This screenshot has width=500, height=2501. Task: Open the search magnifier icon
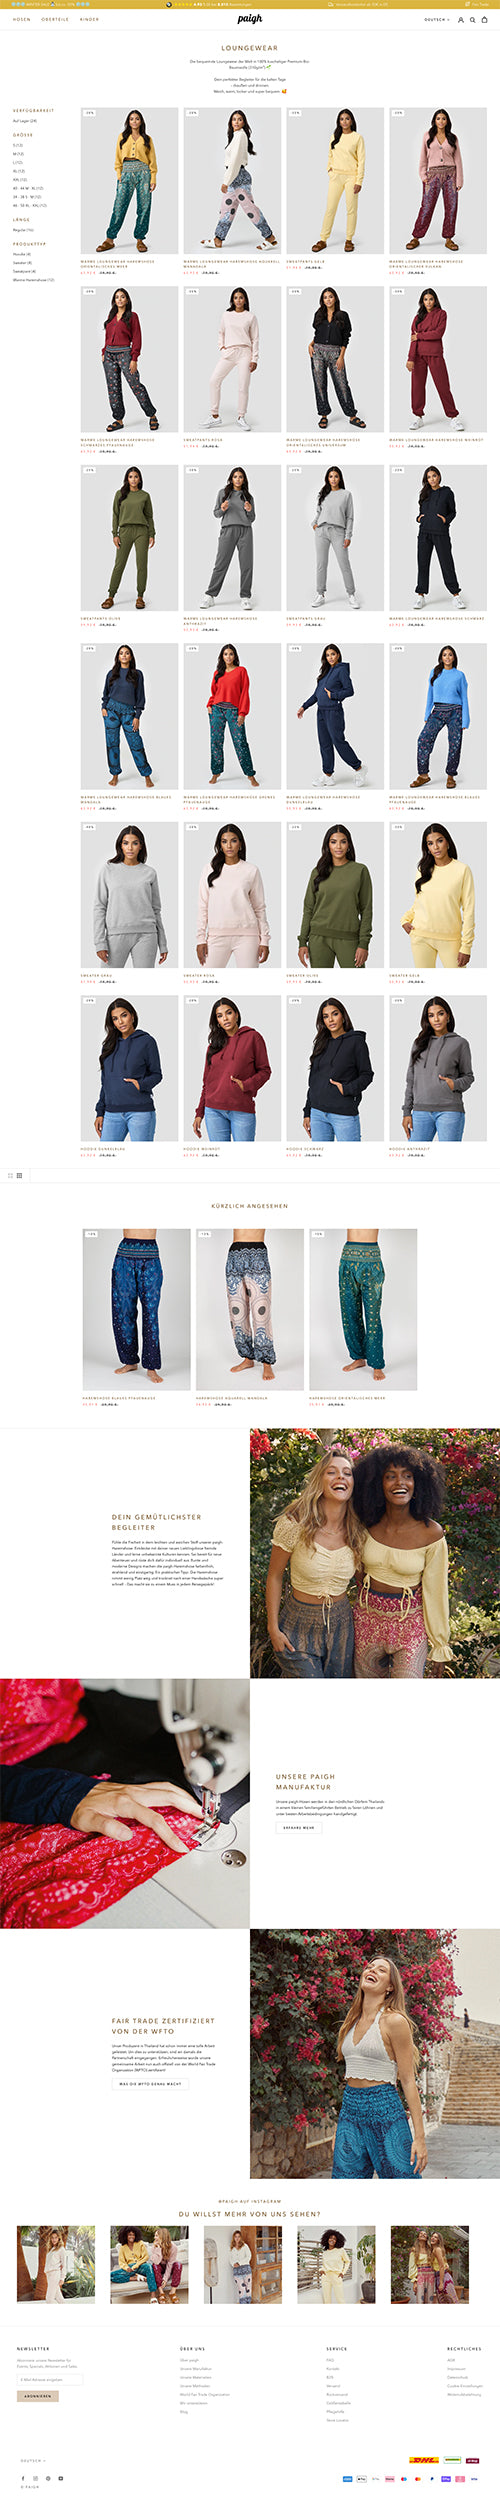(473, 19)
